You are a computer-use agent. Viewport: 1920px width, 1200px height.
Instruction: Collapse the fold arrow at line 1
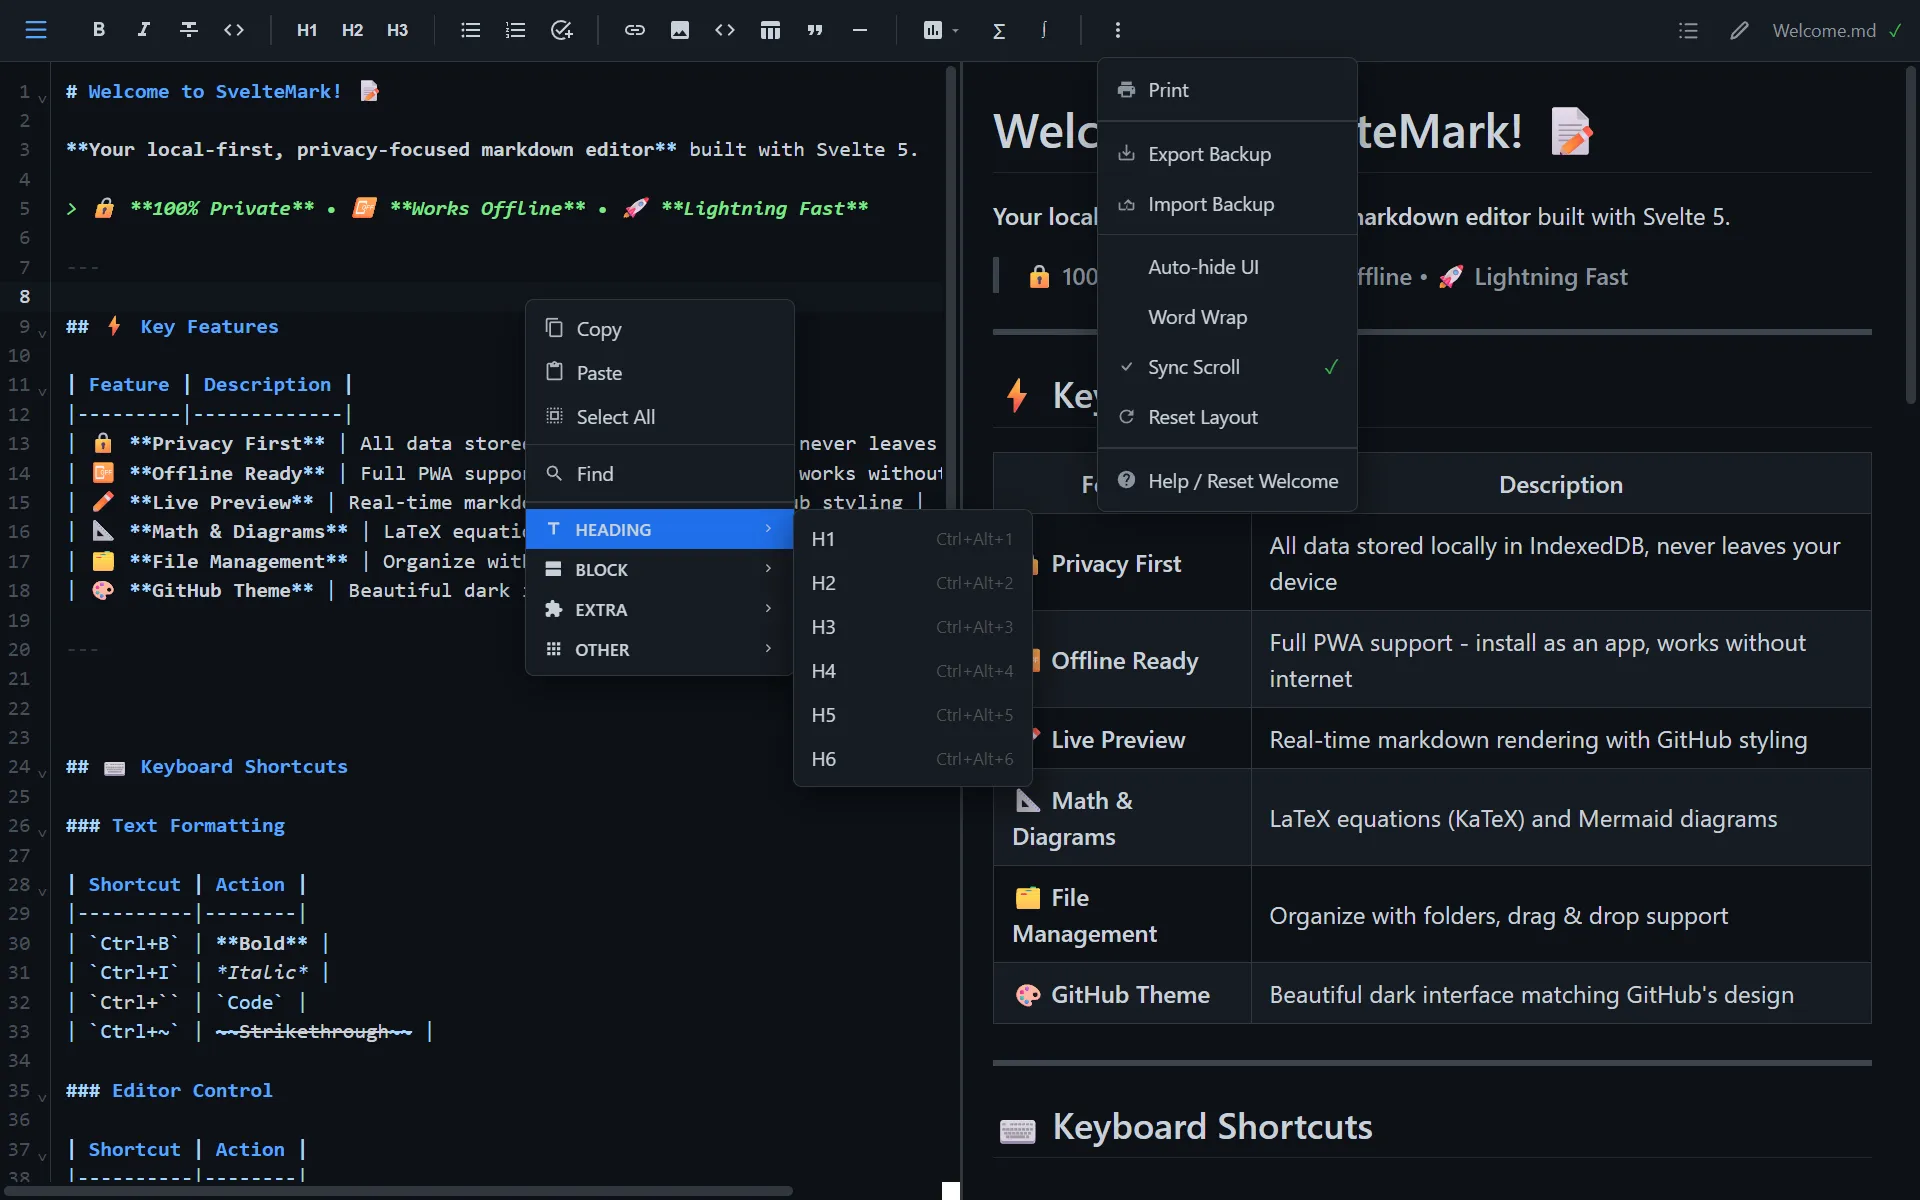click(42, 97)
